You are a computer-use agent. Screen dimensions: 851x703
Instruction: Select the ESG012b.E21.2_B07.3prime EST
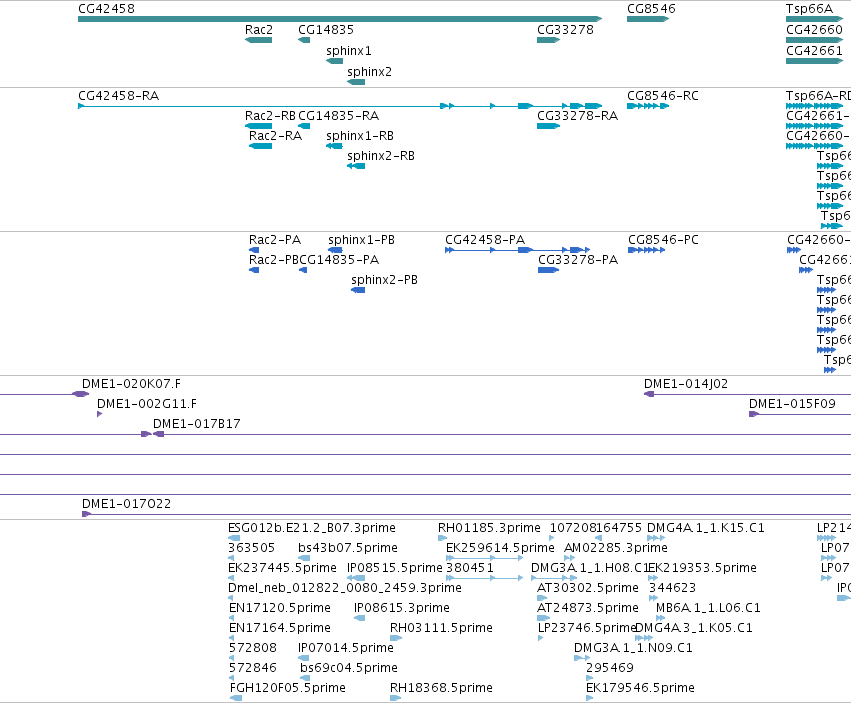pos(234,538)
